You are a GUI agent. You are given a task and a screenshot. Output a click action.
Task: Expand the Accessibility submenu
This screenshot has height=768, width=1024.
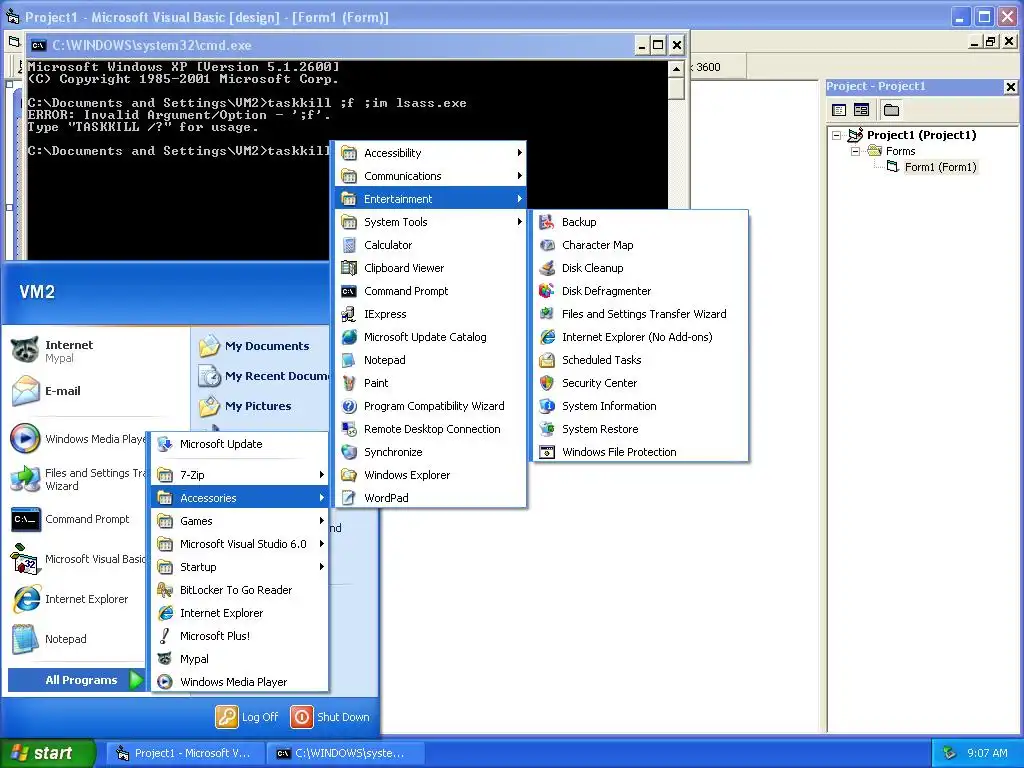click(431, 153)
